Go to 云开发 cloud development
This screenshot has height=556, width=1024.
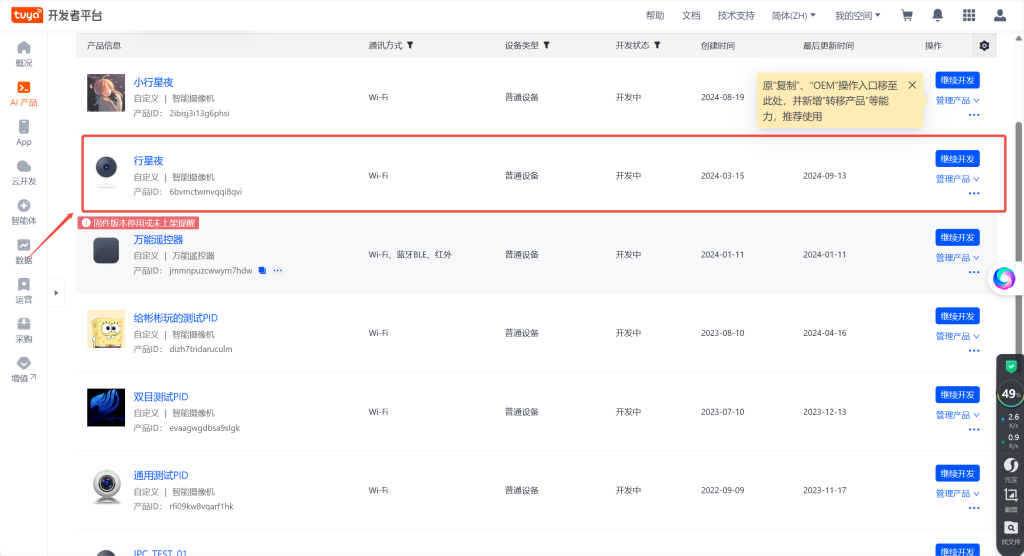24,171
